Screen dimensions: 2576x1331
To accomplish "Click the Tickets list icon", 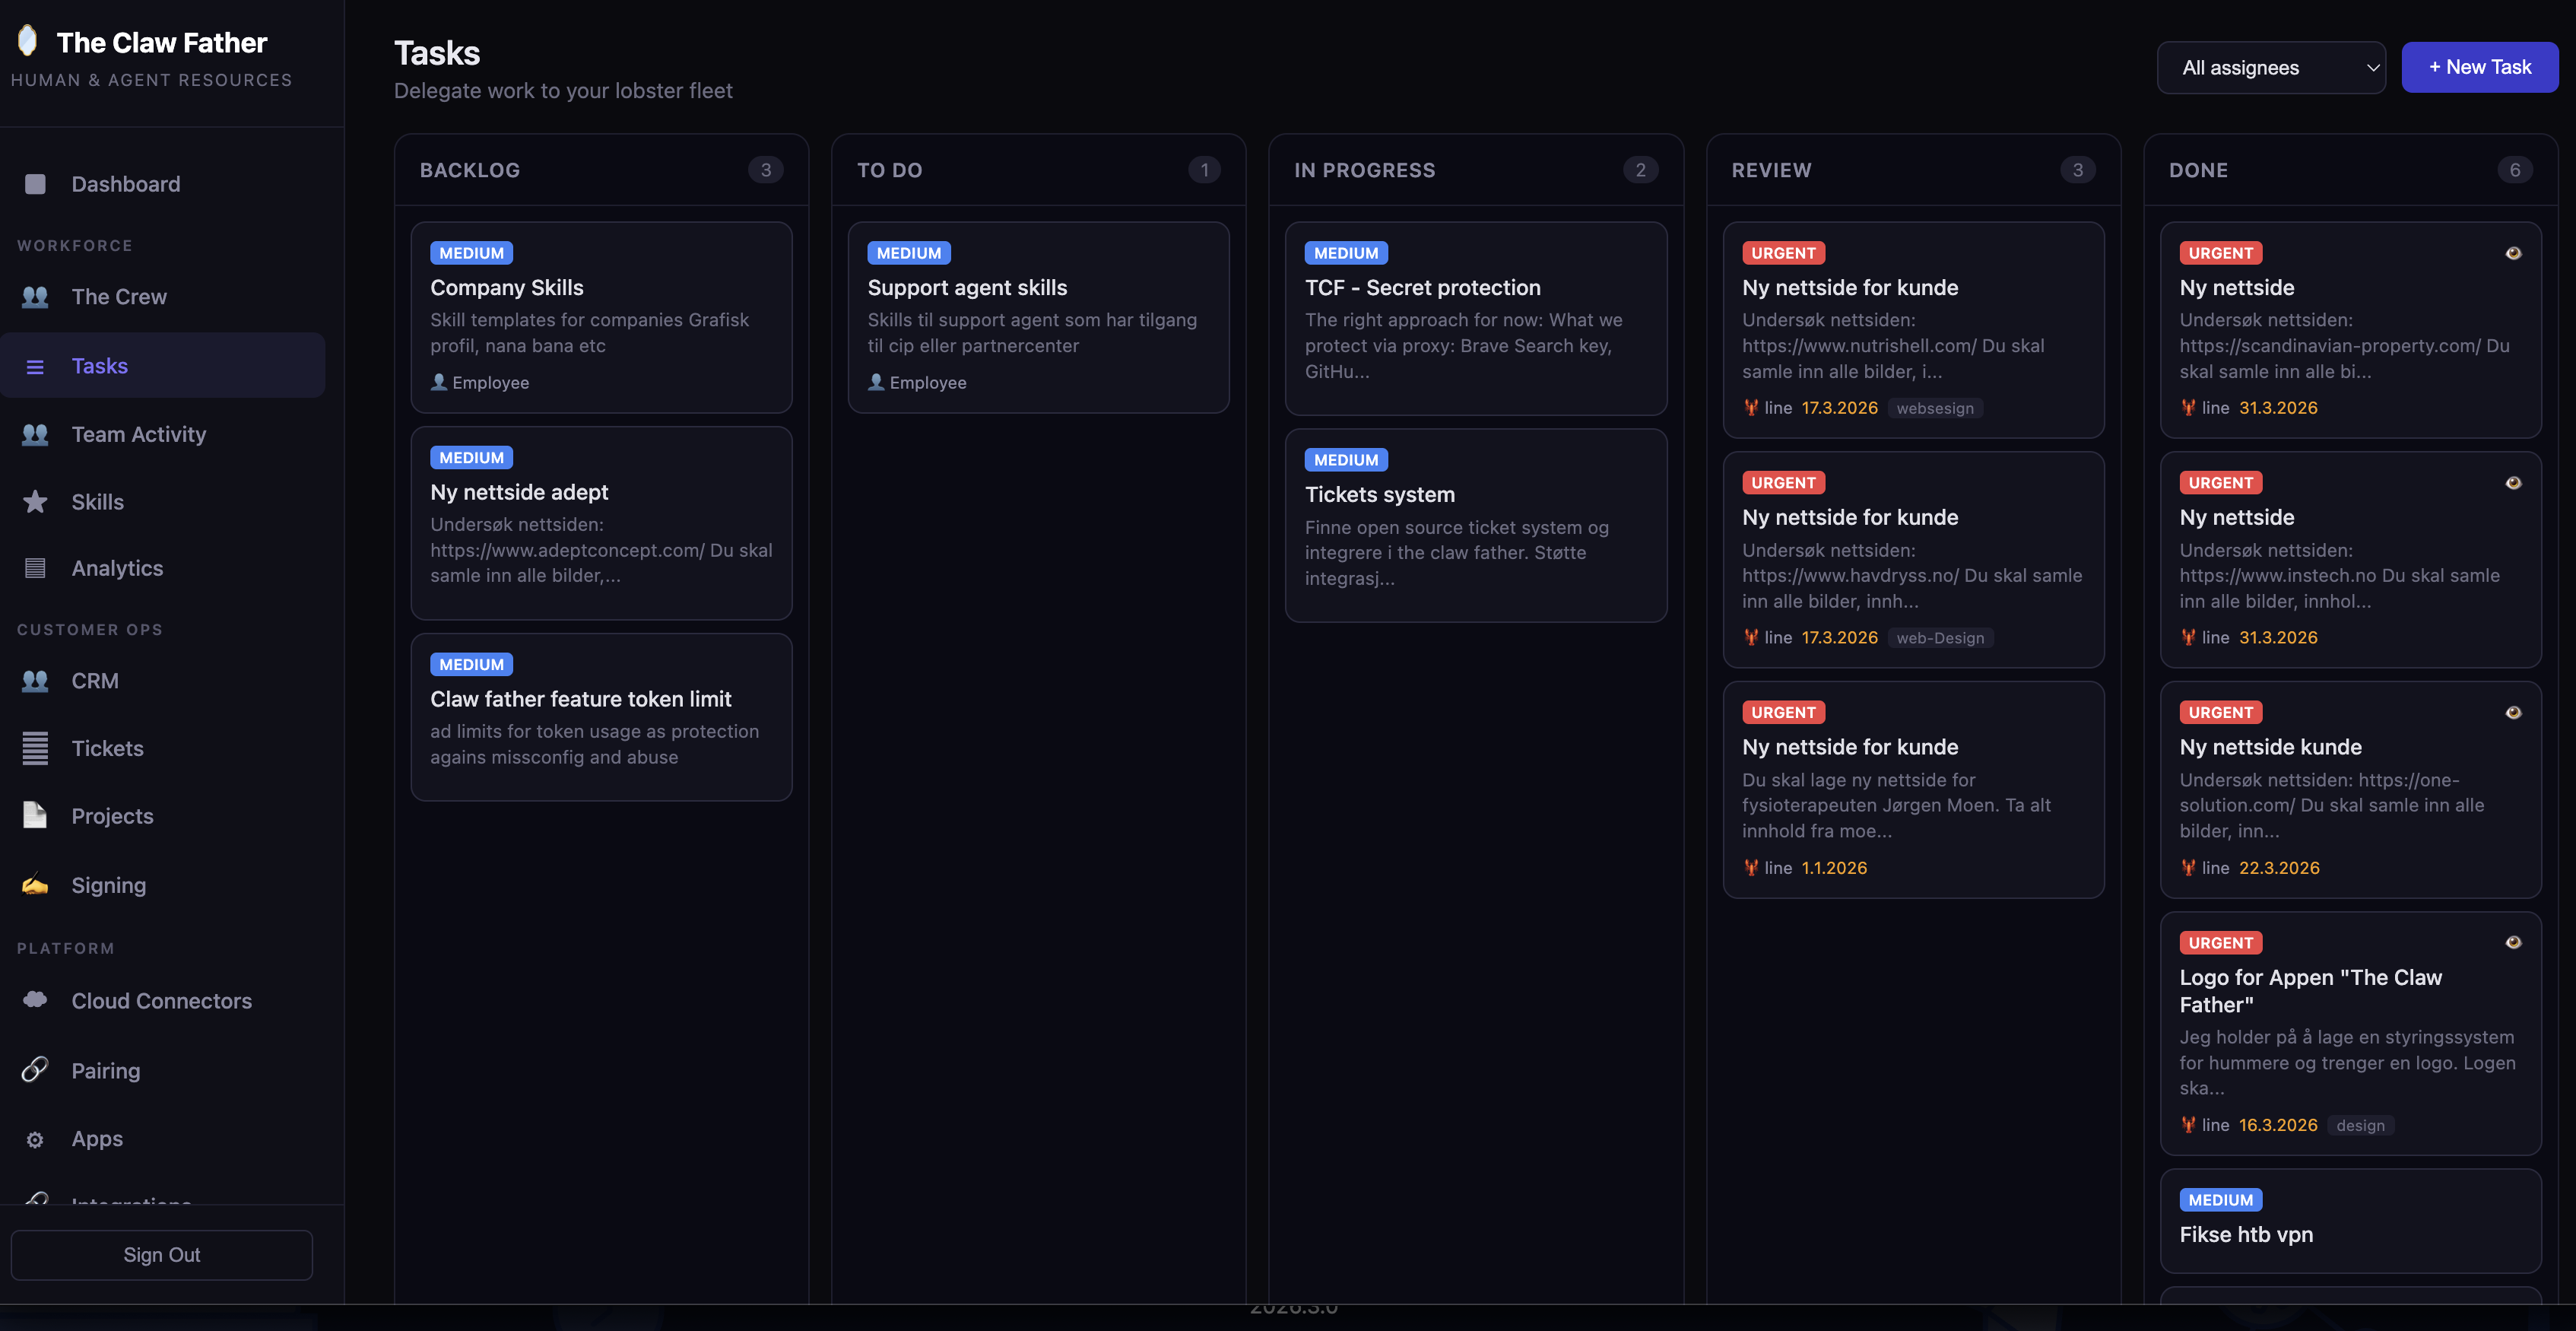I will pyautogui.click(x=35, y=747).
